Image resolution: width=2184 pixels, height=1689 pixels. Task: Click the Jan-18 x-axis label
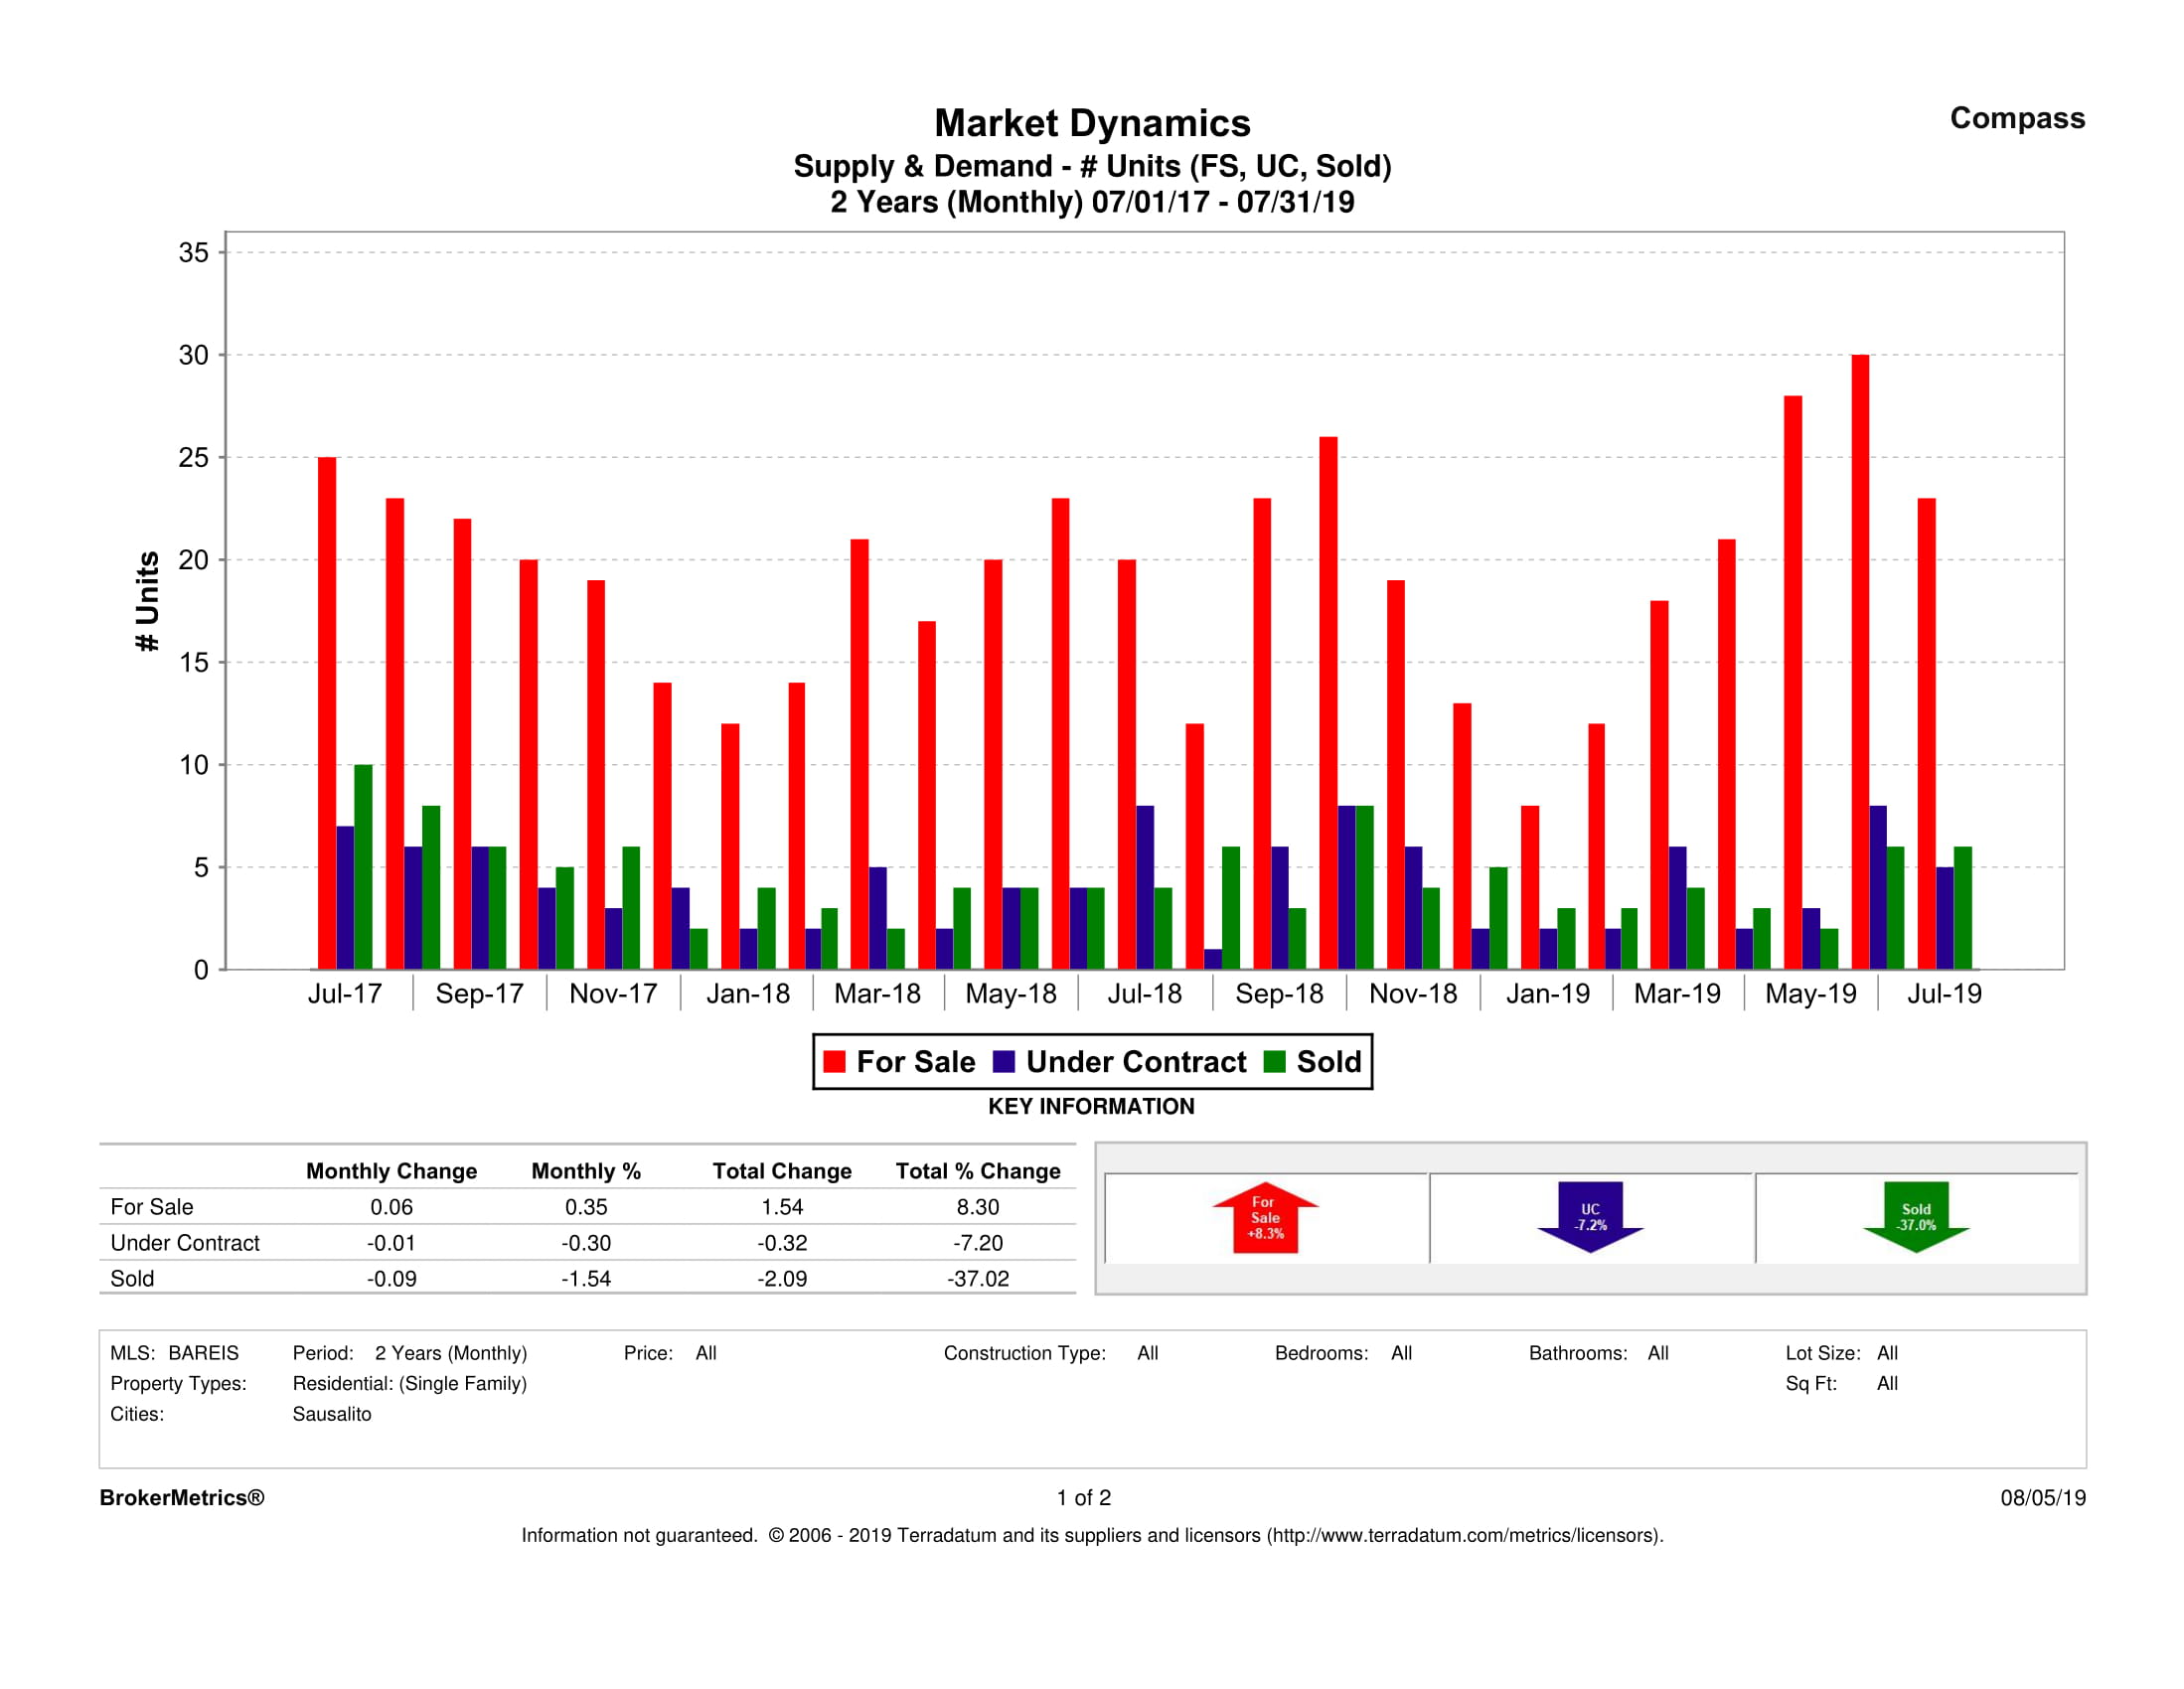click(748, 994)
